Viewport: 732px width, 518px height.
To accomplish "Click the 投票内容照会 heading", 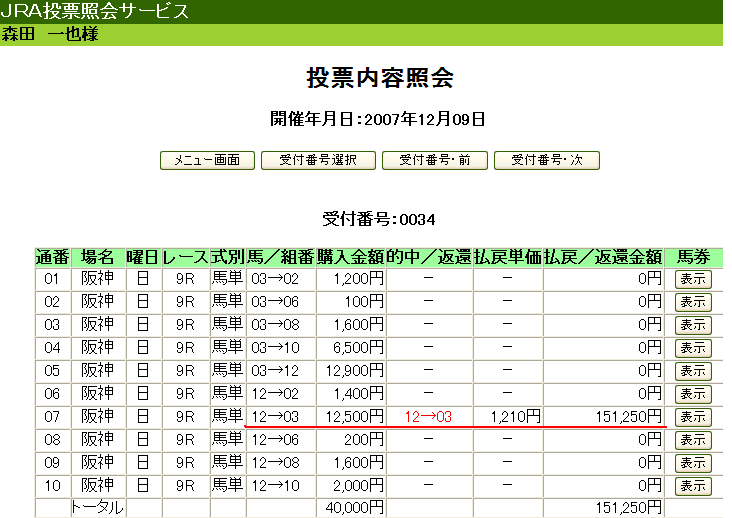I will click(x=380, y=78).
